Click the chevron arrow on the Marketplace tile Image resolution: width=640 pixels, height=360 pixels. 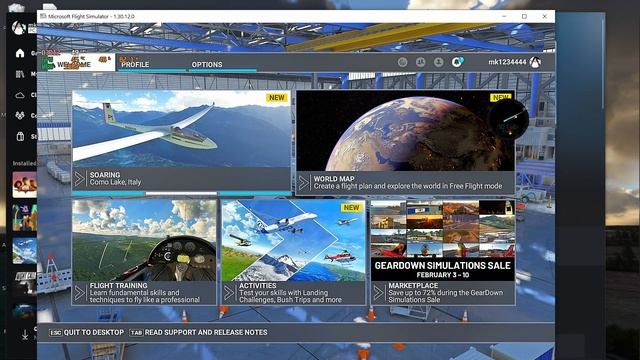coord(378,293)
